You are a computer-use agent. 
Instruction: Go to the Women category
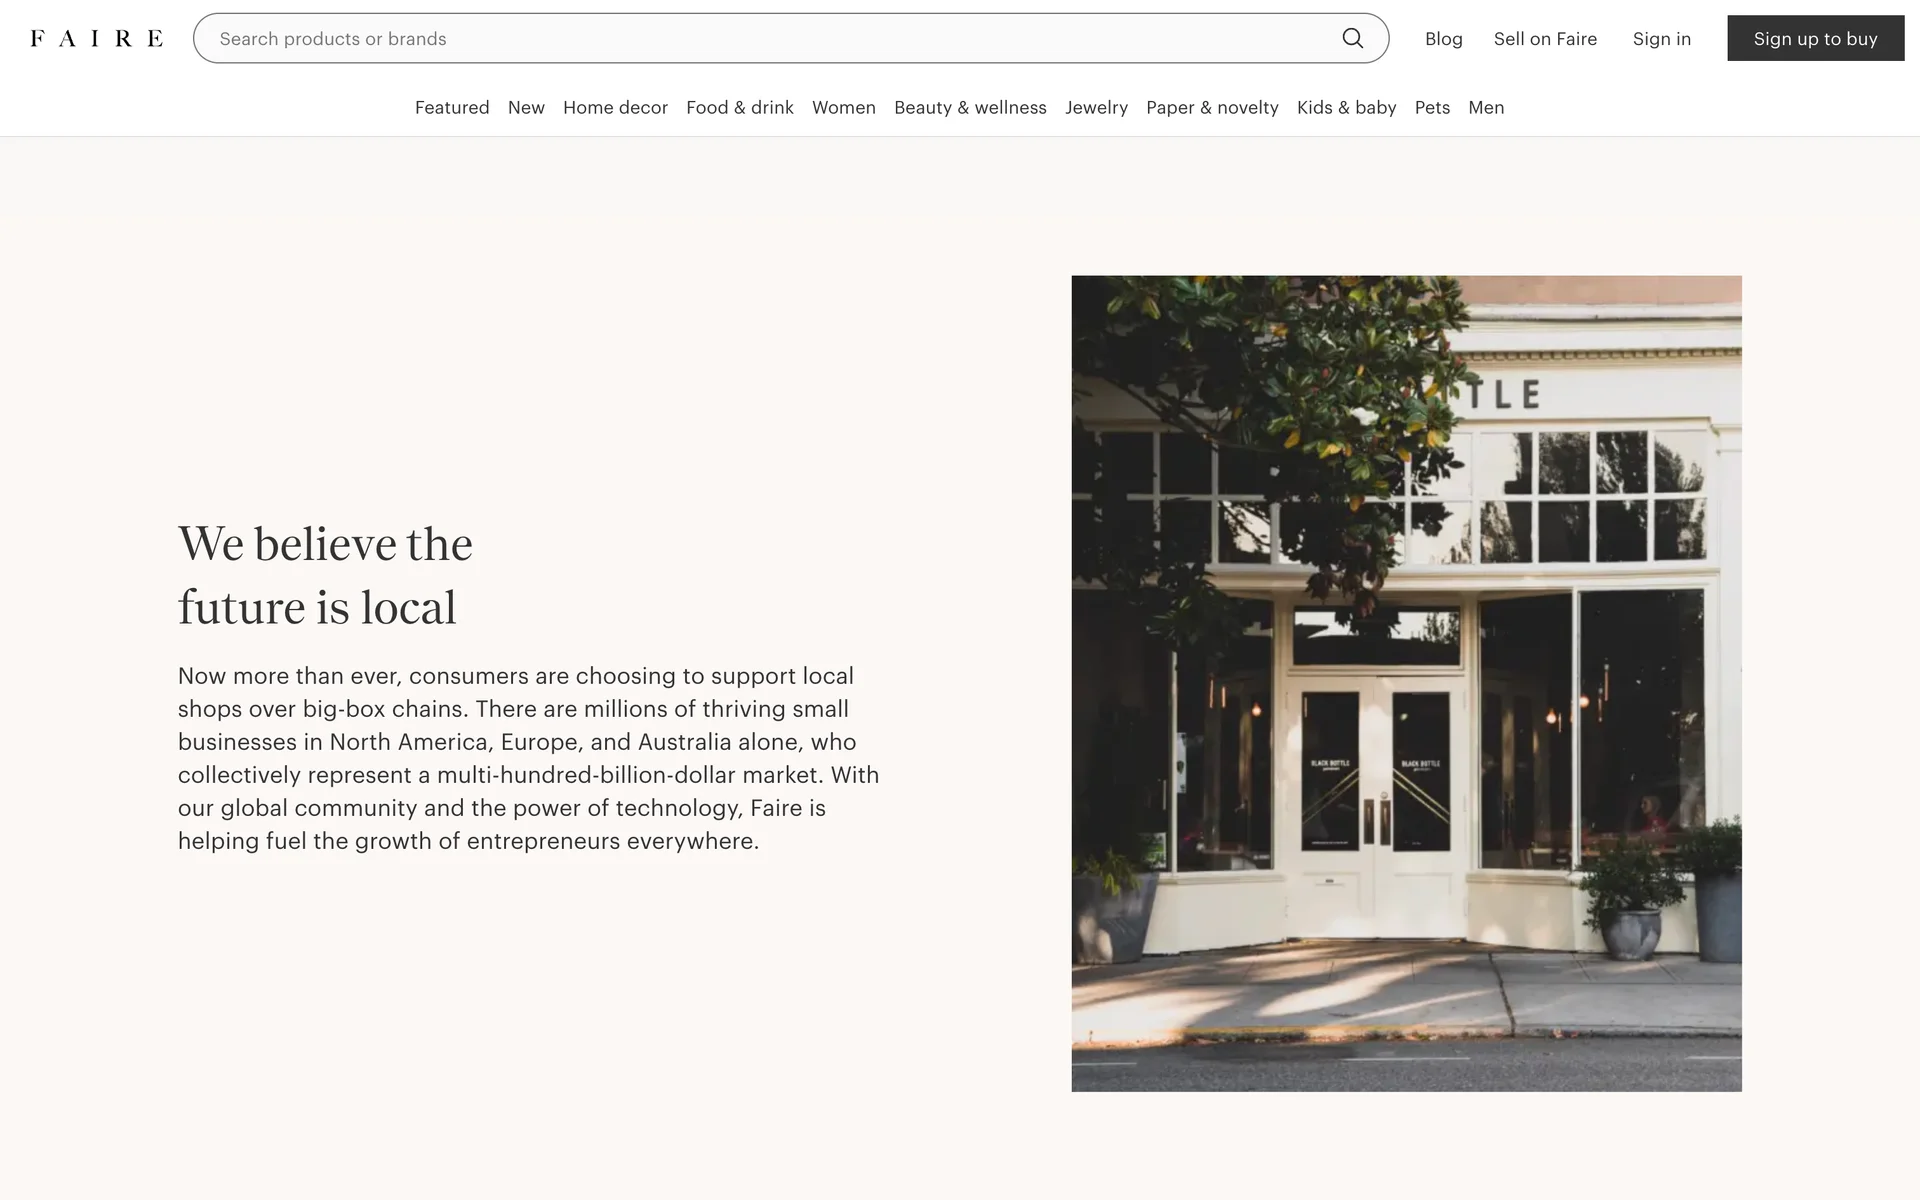(843, 107)
